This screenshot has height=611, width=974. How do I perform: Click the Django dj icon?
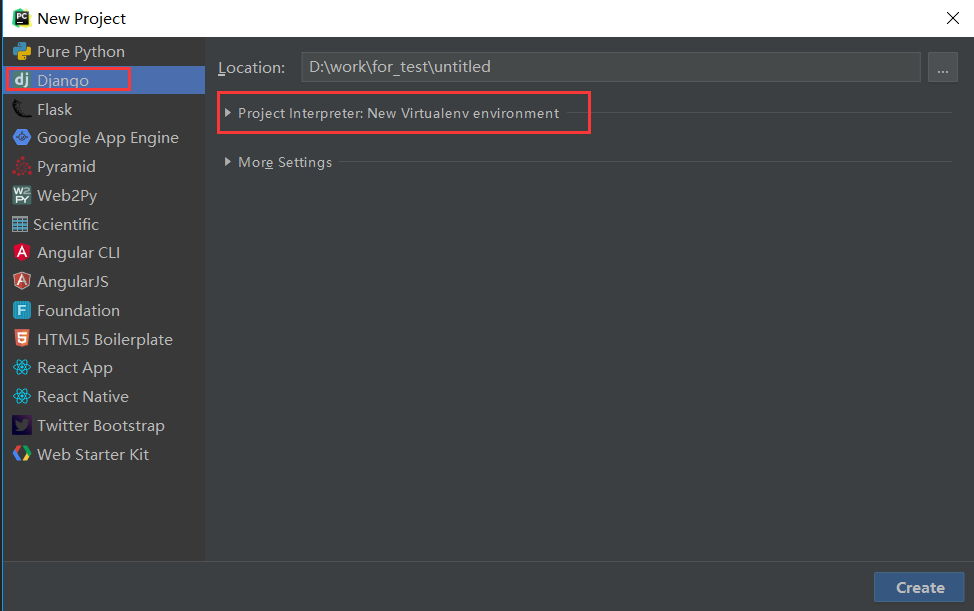pos(21,80)
